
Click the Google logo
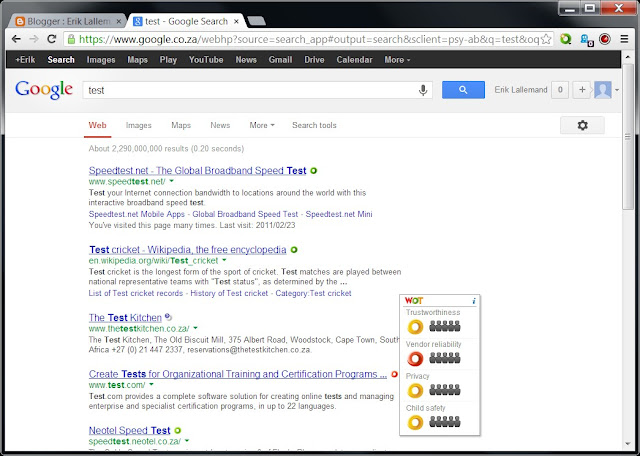(x=44, y=90)
